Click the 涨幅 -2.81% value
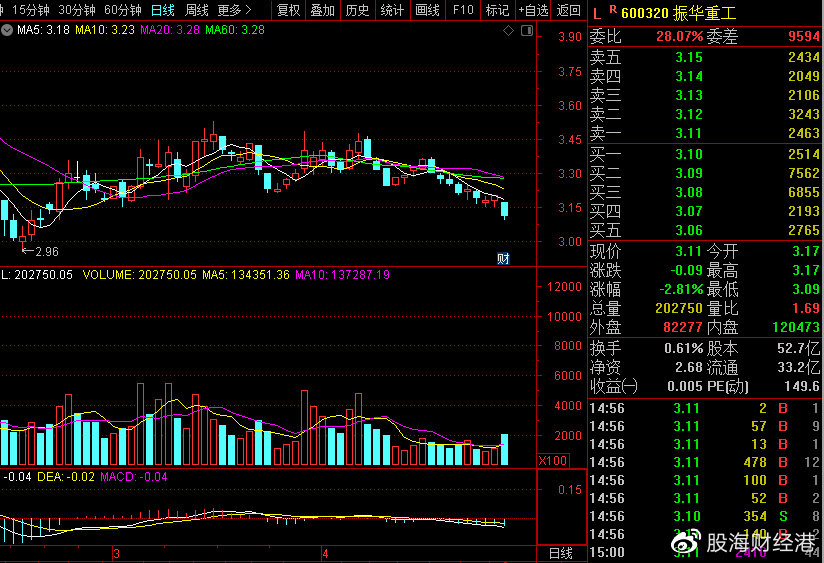824x563 pixels. click(x=681, y=289)
